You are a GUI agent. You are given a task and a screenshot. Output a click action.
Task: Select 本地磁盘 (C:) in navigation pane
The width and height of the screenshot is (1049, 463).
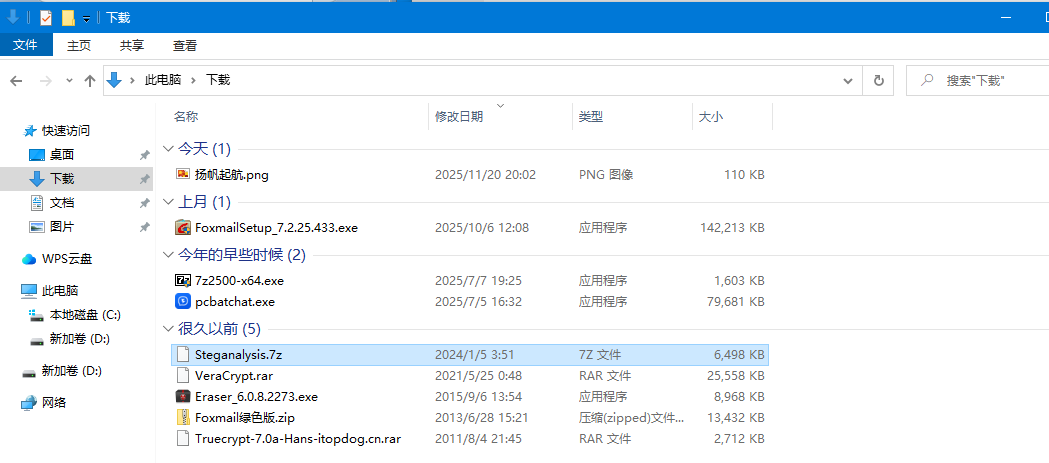pyautogui.click(x=84, y=315)
